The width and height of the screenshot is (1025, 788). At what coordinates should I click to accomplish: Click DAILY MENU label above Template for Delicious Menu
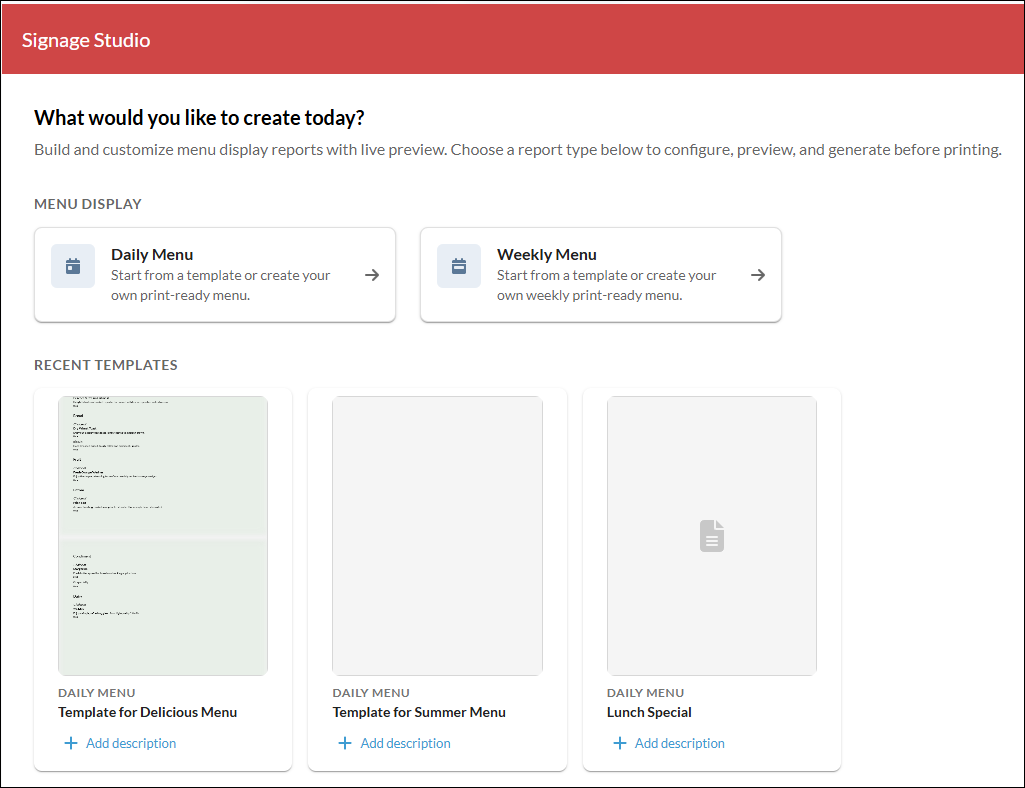(x=97, y=693)
